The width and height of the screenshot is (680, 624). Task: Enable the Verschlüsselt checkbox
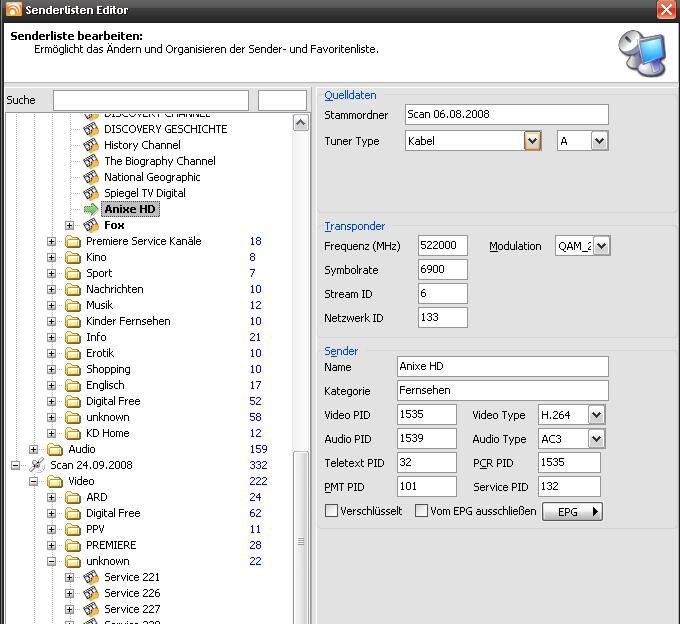(332, 511)
